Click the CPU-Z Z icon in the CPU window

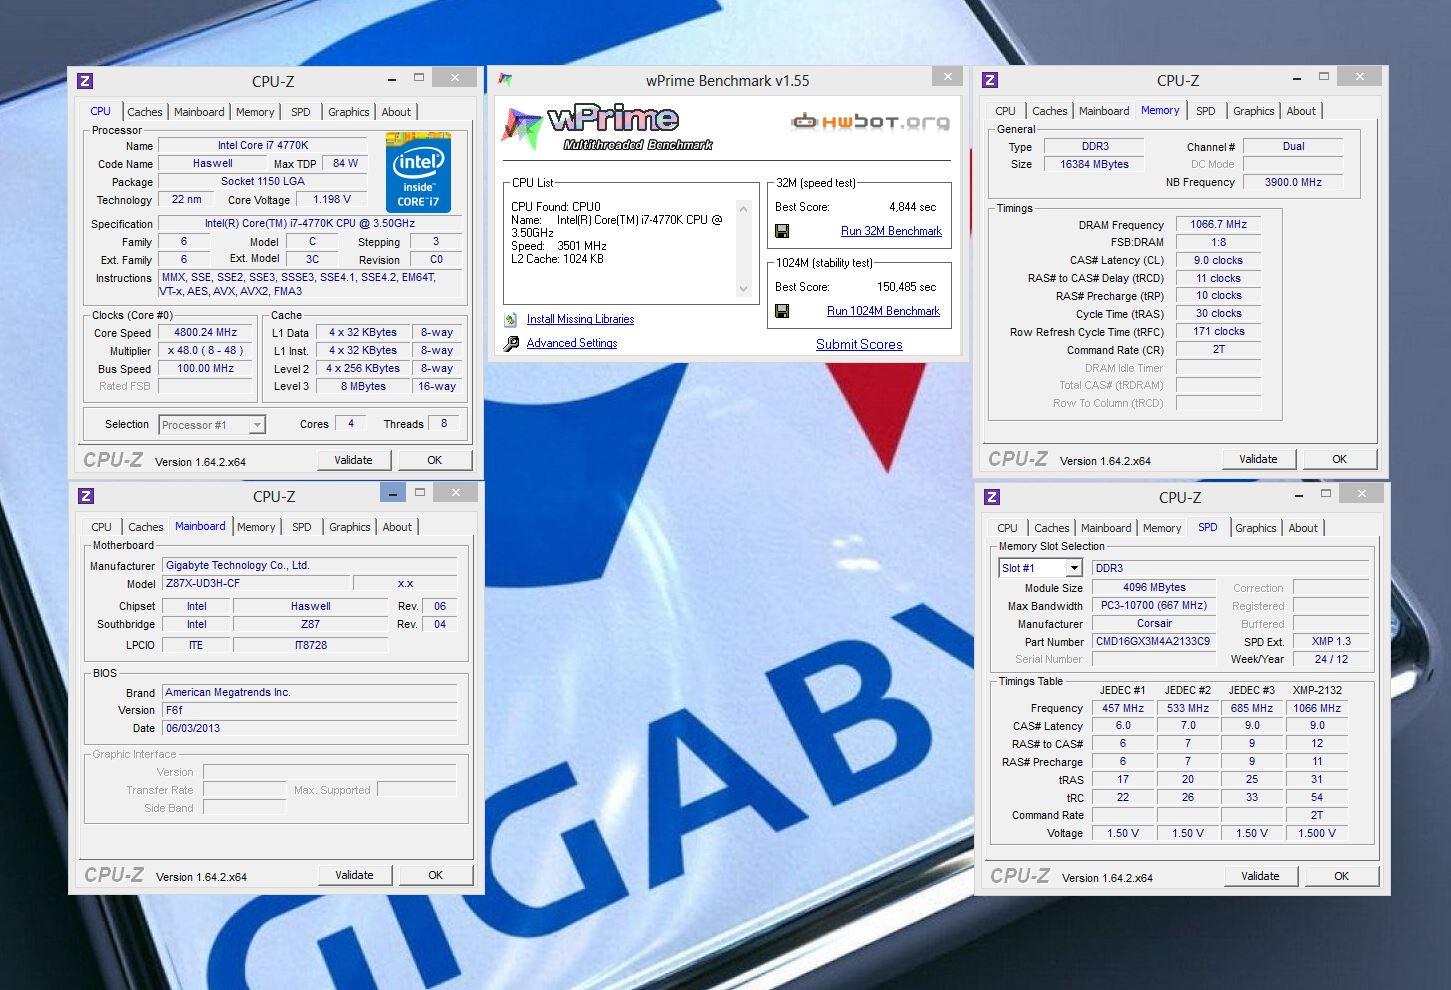(x=85, y=81)
